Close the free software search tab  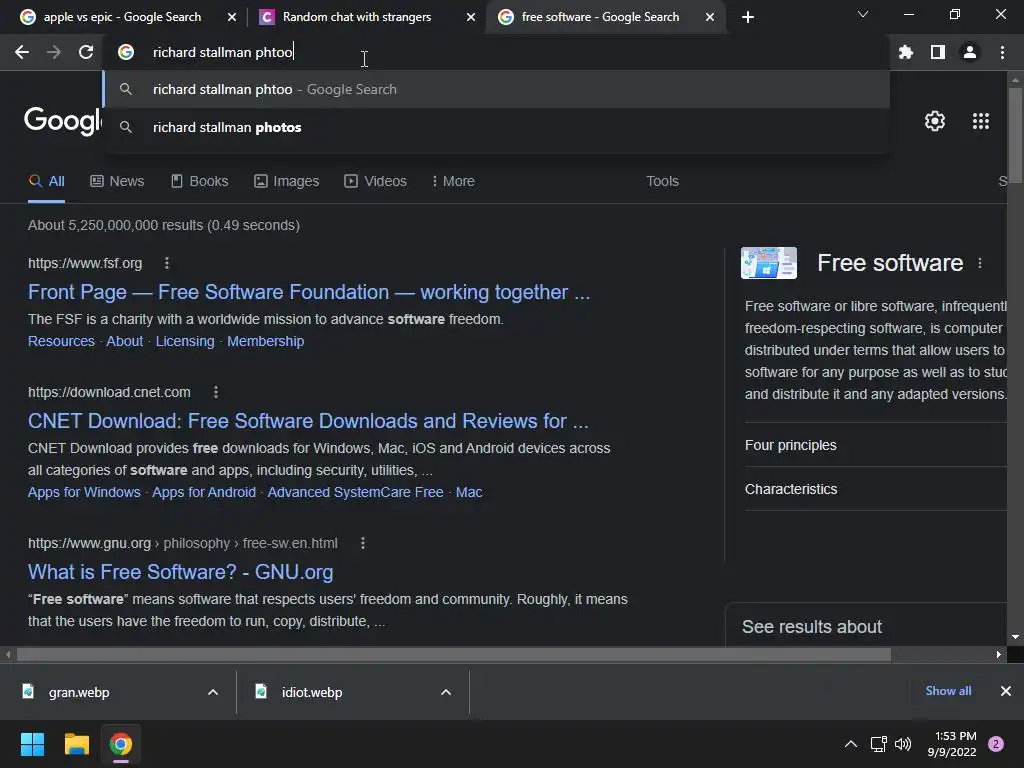tap(710, 17)
